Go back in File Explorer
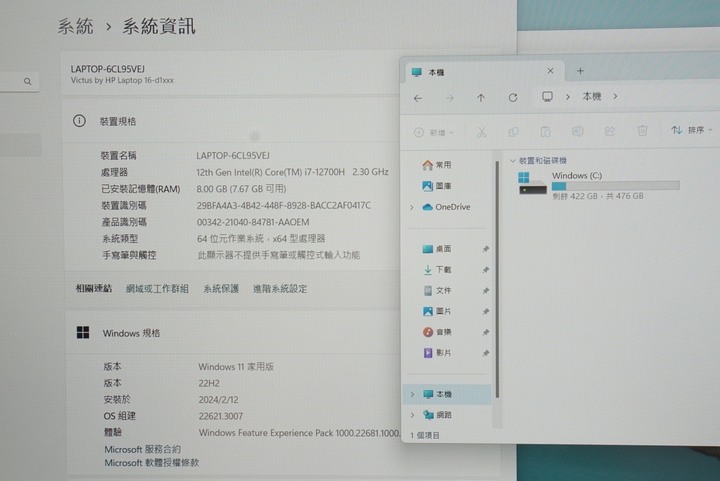 (418, 98)
